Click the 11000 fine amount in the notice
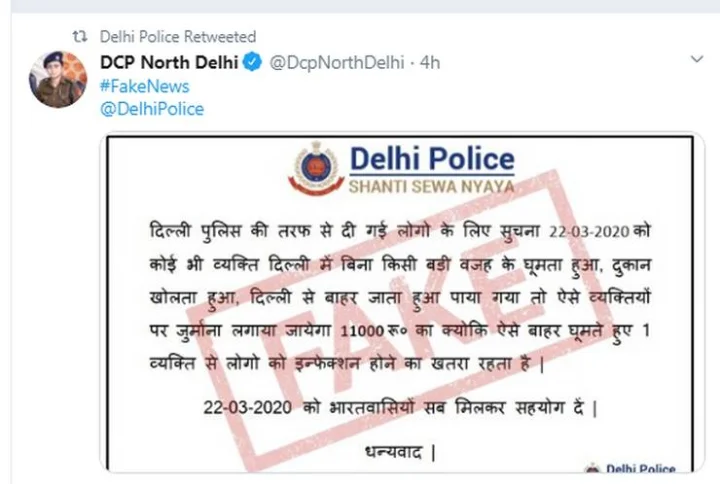This screenshot has height=484, width=720. [362, 331]
